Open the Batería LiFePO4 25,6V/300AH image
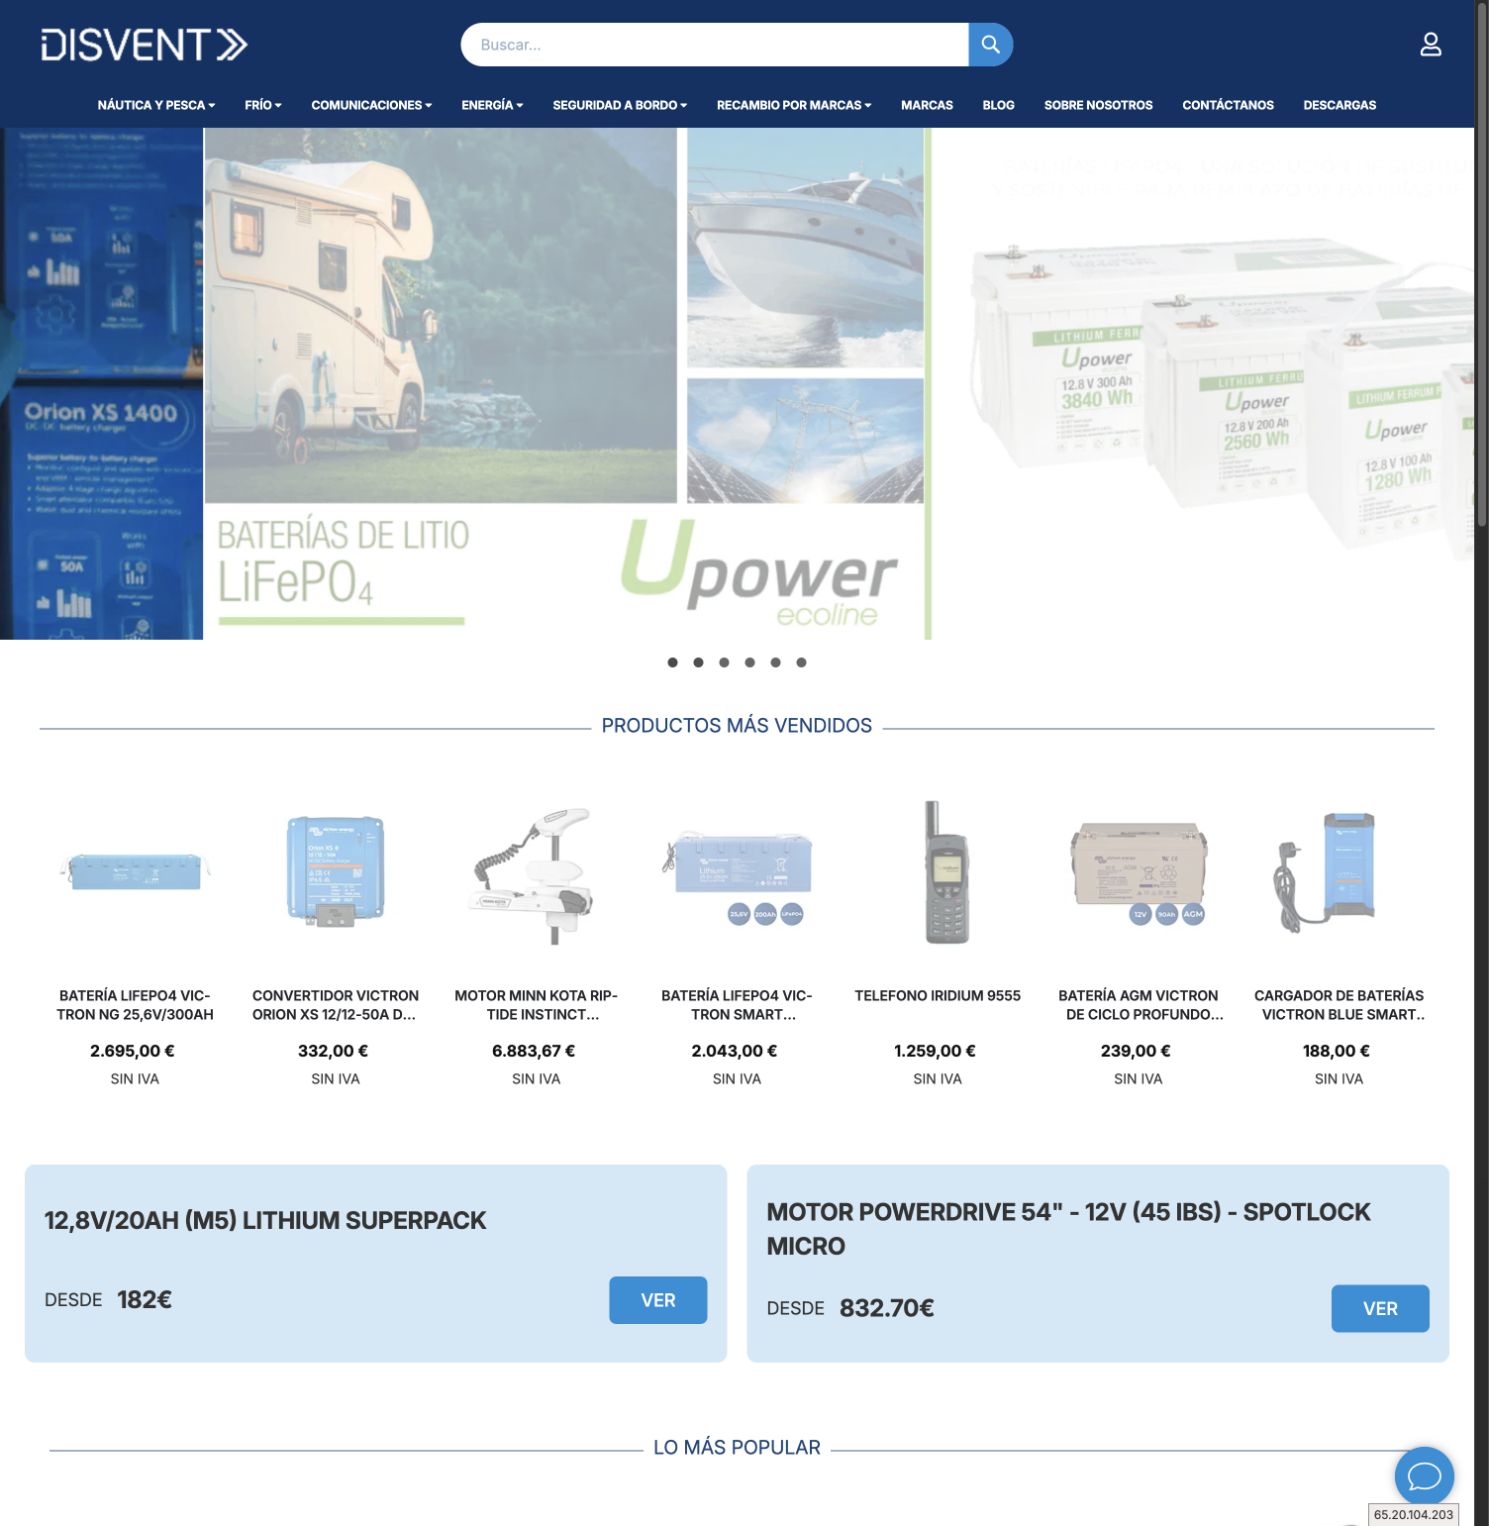Viewport: 1489px width, 1526px height. pos(135,872)
